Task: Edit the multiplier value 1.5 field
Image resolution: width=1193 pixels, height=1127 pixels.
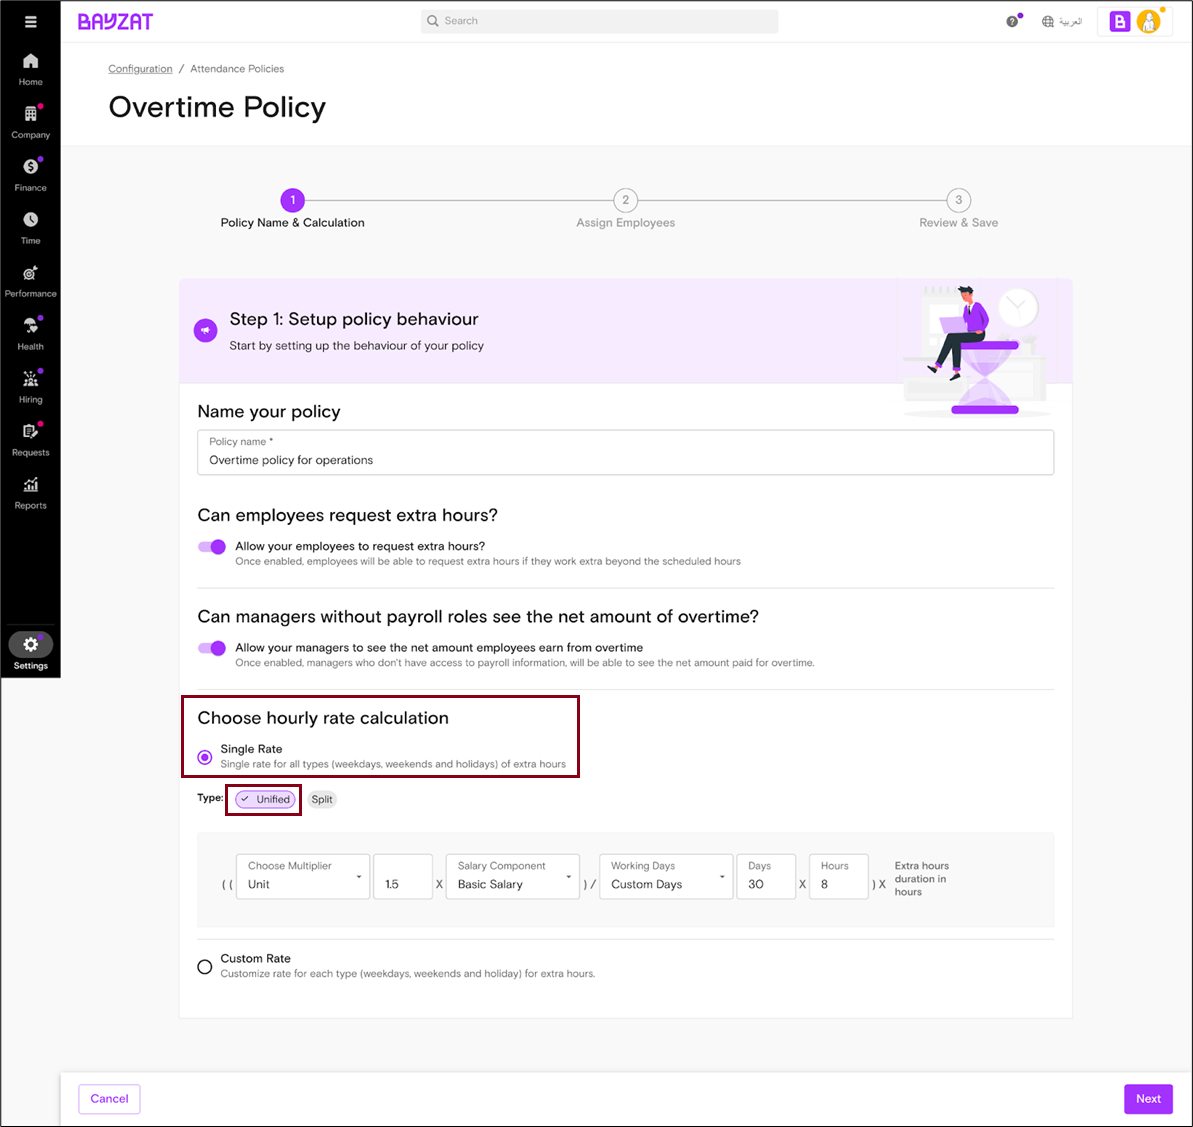Action: tap(403, 877)
